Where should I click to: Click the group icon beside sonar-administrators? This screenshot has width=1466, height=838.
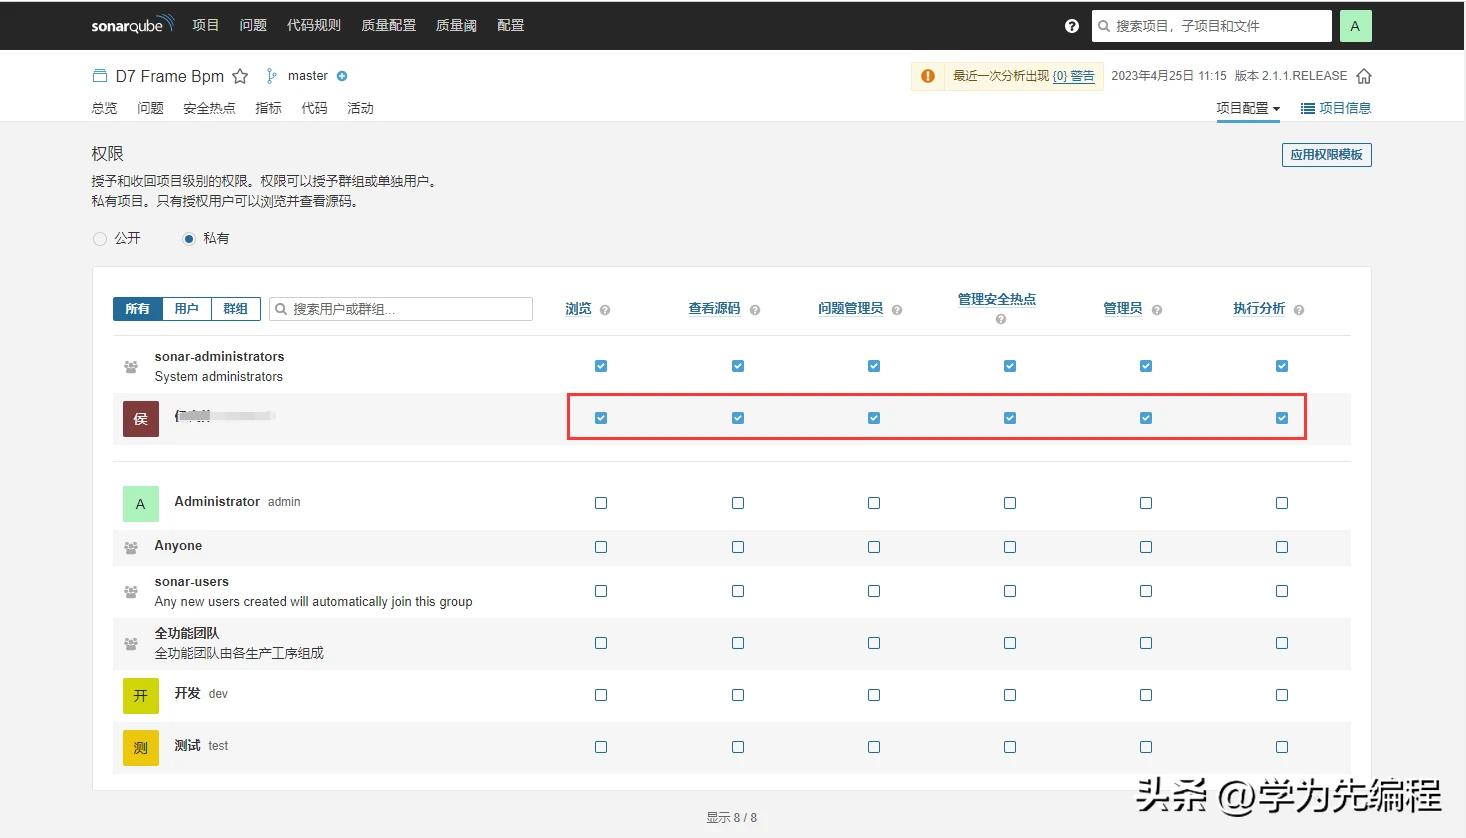point(131,366)
